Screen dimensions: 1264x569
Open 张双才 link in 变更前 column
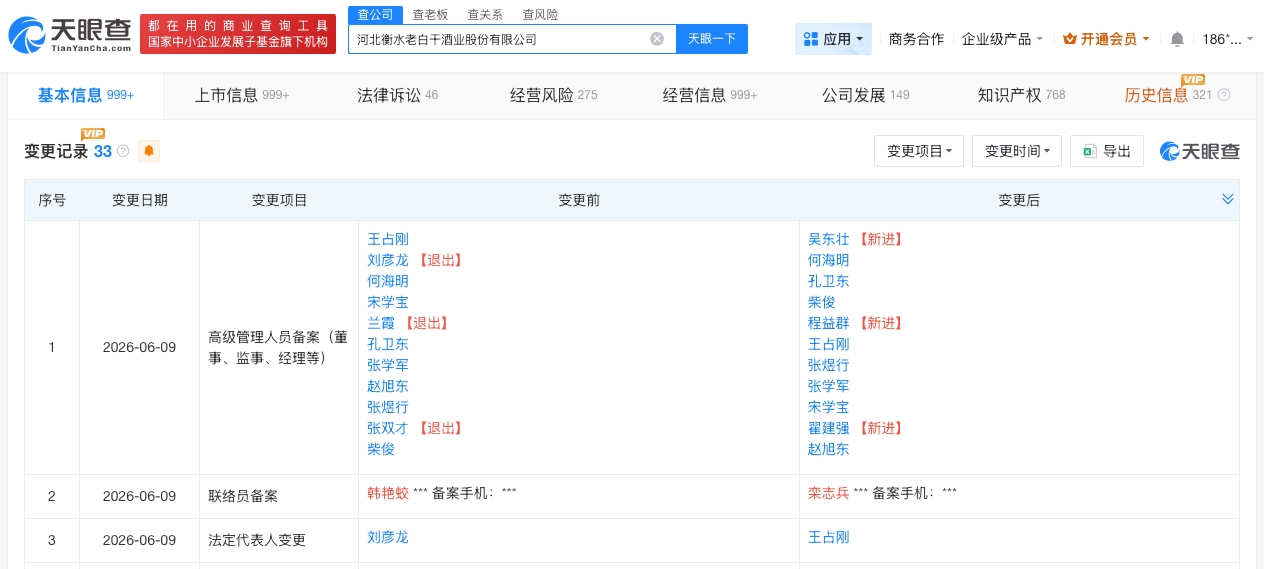388,428
